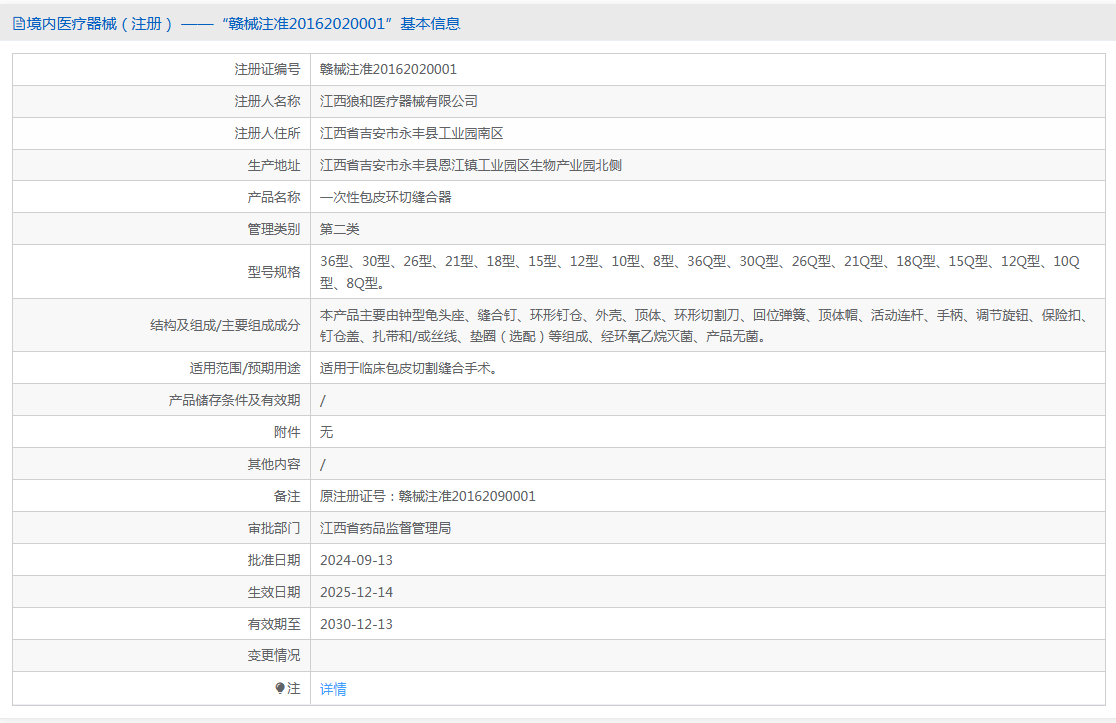This screenshot has height=723, width=1116.
Task: Click the 型号规格 label
Action: (274, 272)
